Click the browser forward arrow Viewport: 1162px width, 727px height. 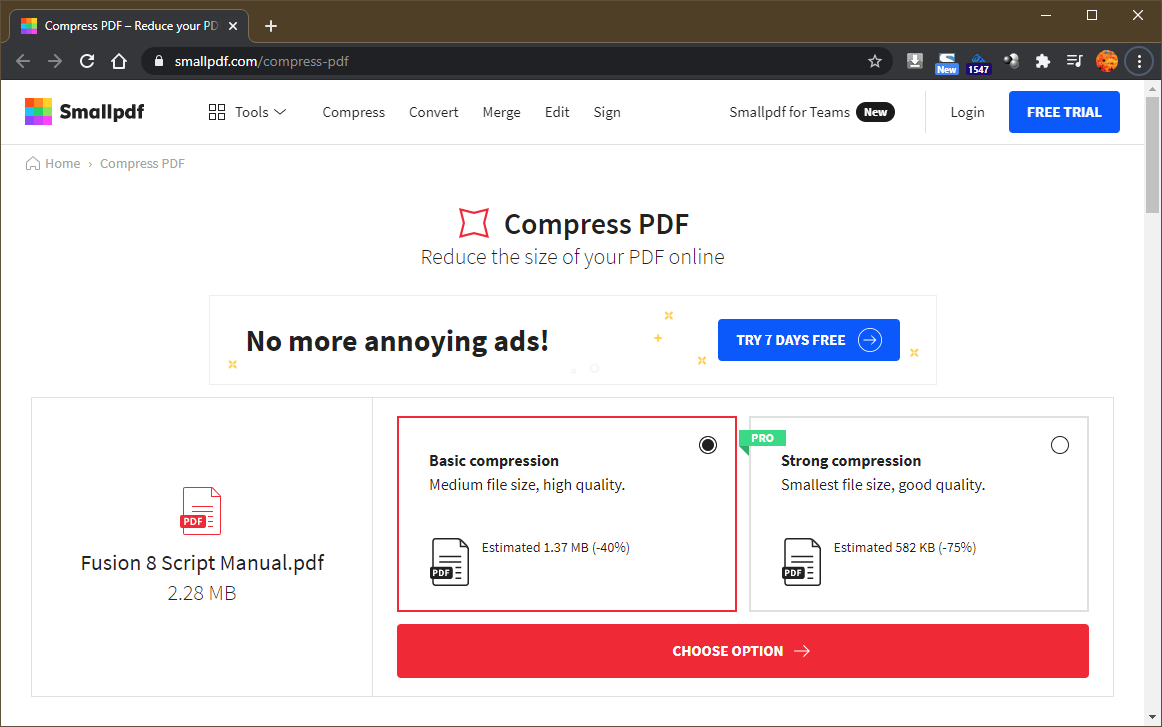55,62
